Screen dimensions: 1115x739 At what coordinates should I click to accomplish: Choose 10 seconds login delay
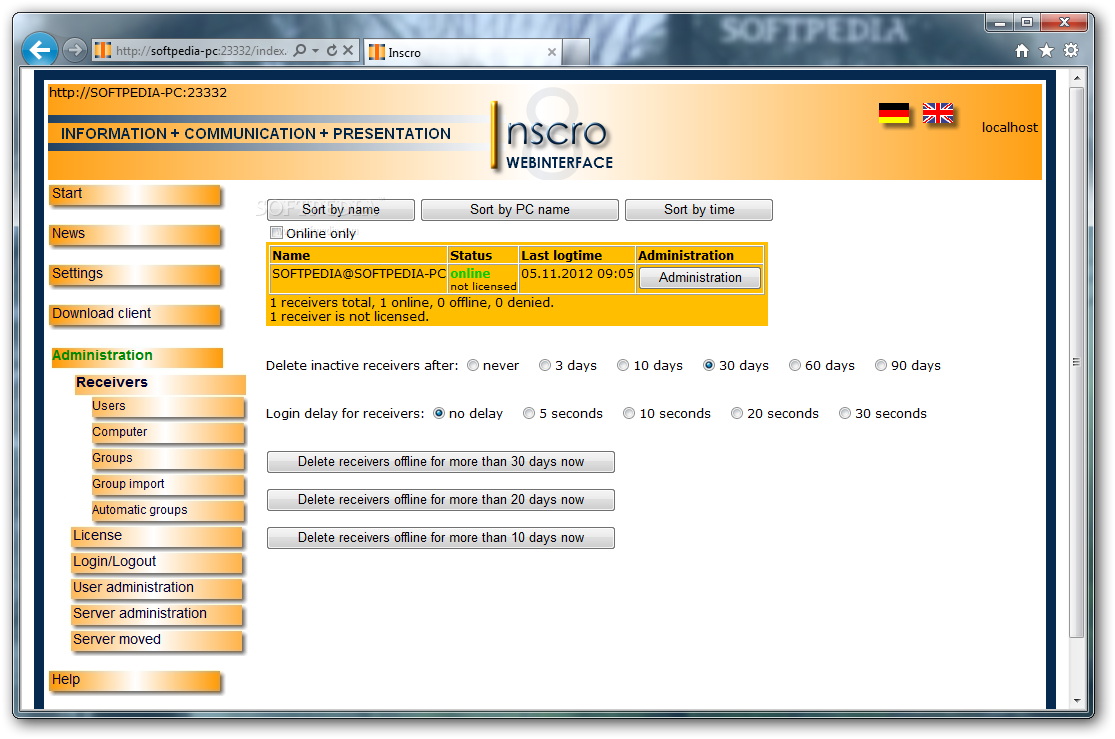pos(629,414)
